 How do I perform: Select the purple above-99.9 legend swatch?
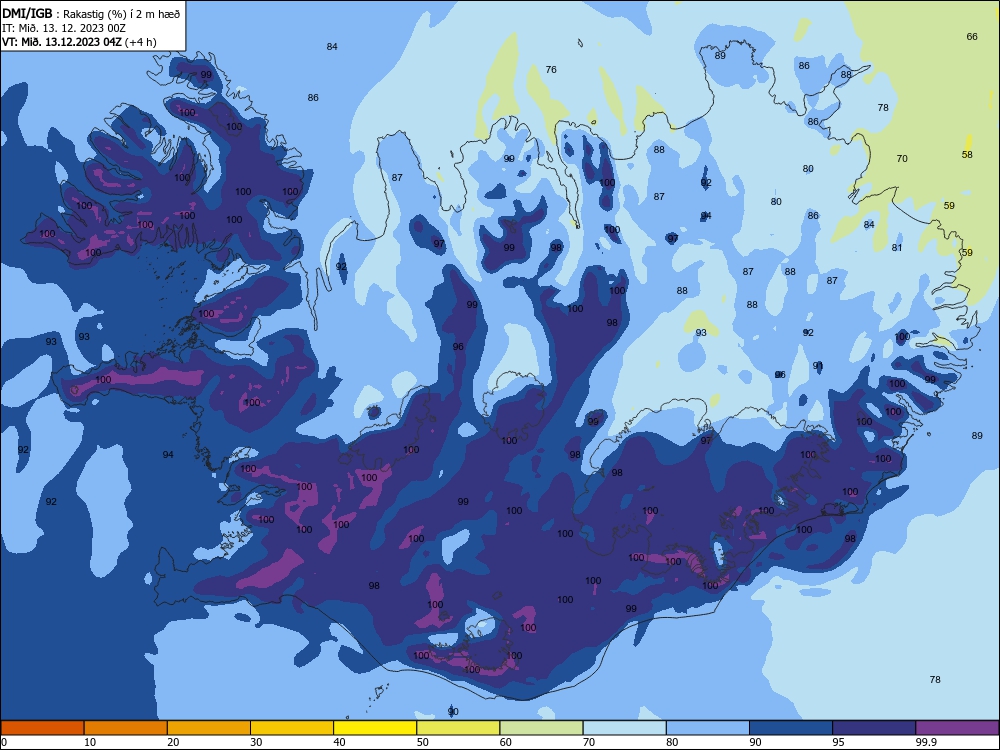point(957,728)
